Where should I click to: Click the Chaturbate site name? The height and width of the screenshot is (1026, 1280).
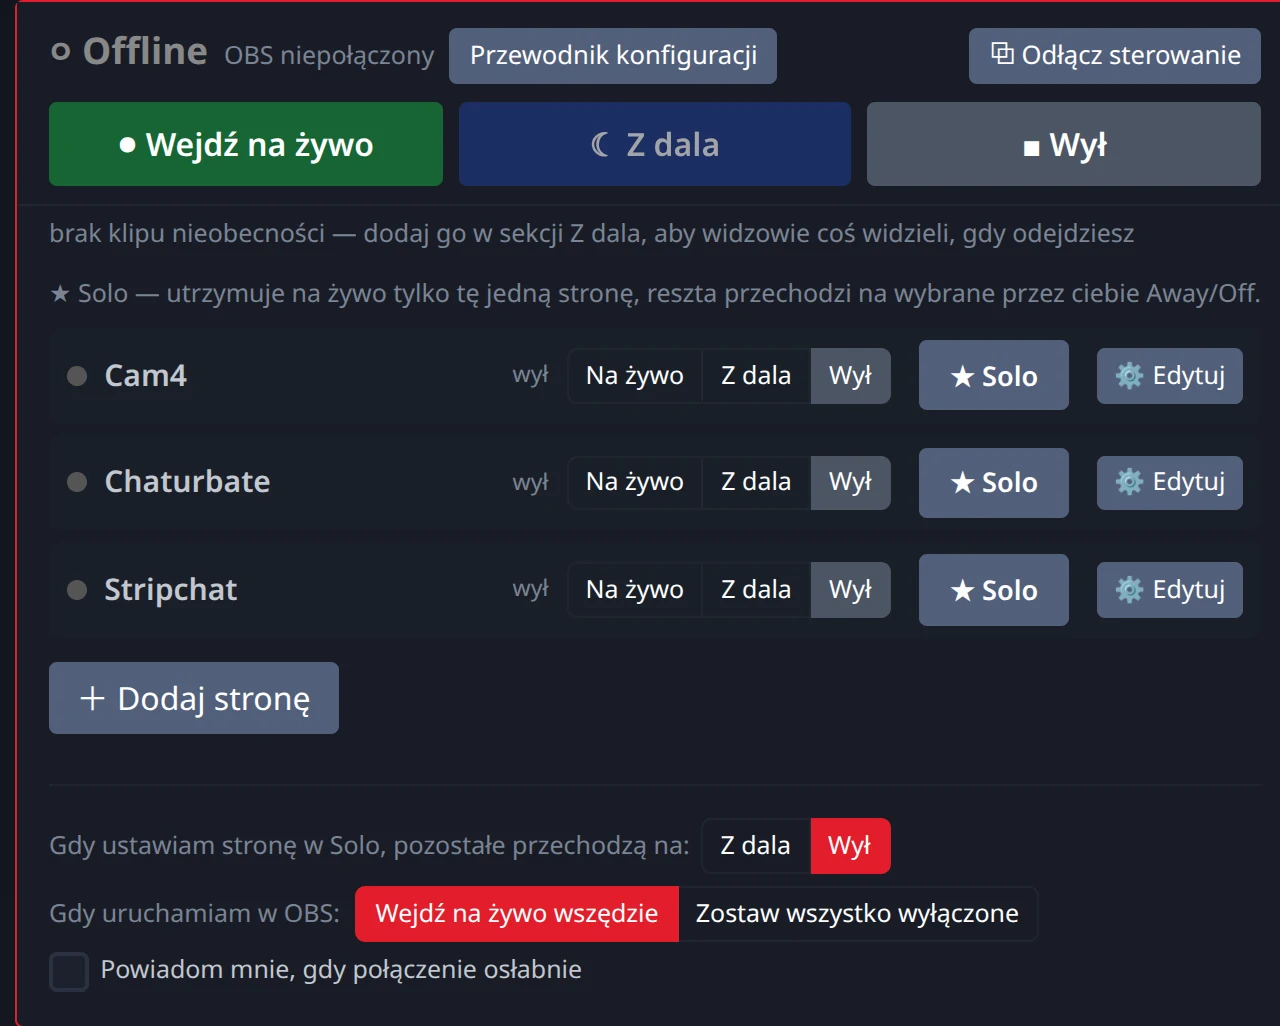tap(187, 482)
